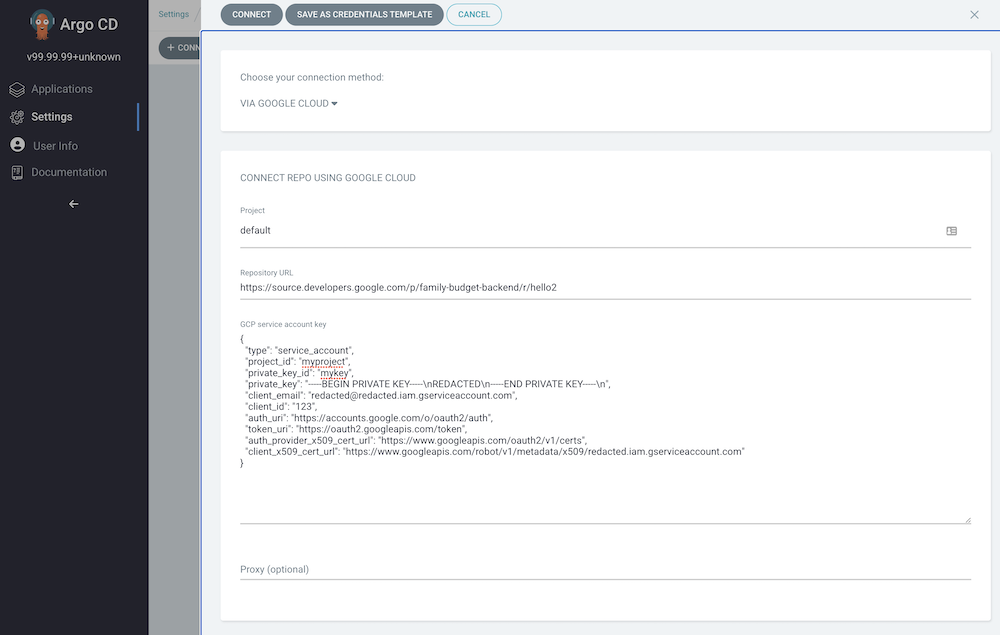
Task: Open the Project selector showing default
Action: tap(590, 231)
